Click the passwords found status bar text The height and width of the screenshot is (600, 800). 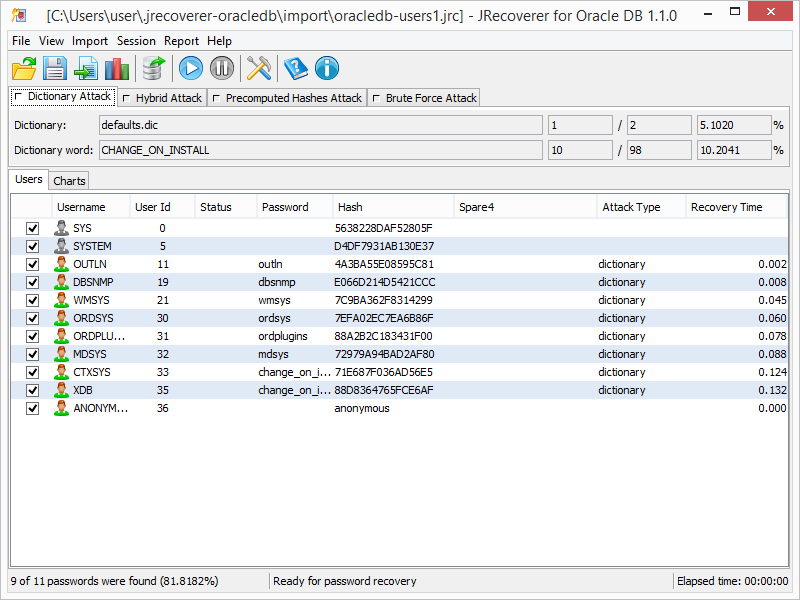pos(114,581)
